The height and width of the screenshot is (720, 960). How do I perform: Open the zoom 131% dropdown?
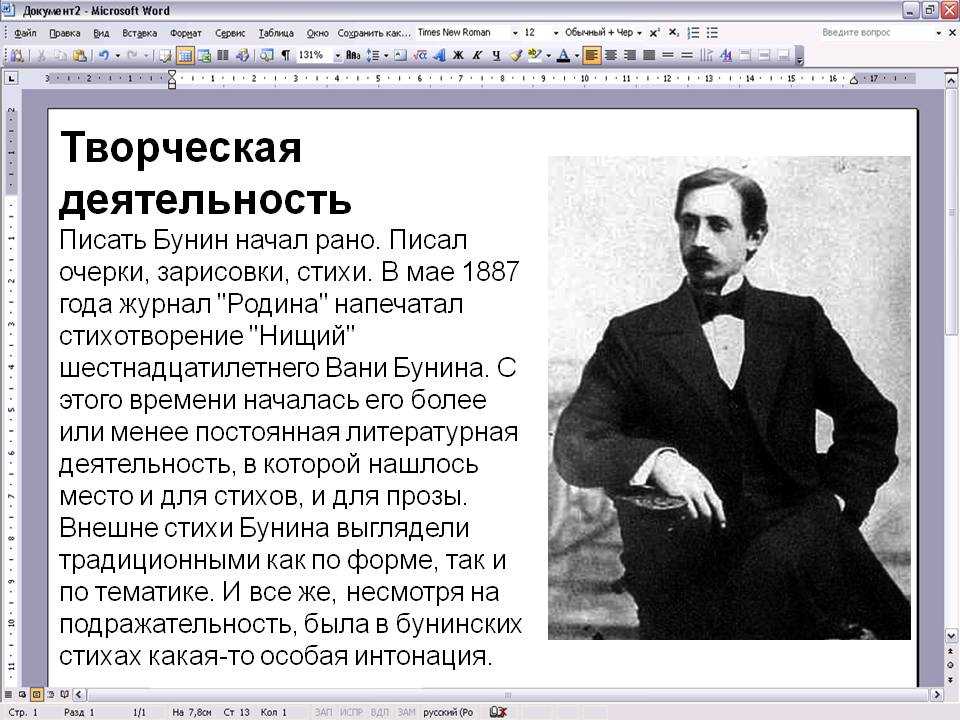[x=337, y=55]
